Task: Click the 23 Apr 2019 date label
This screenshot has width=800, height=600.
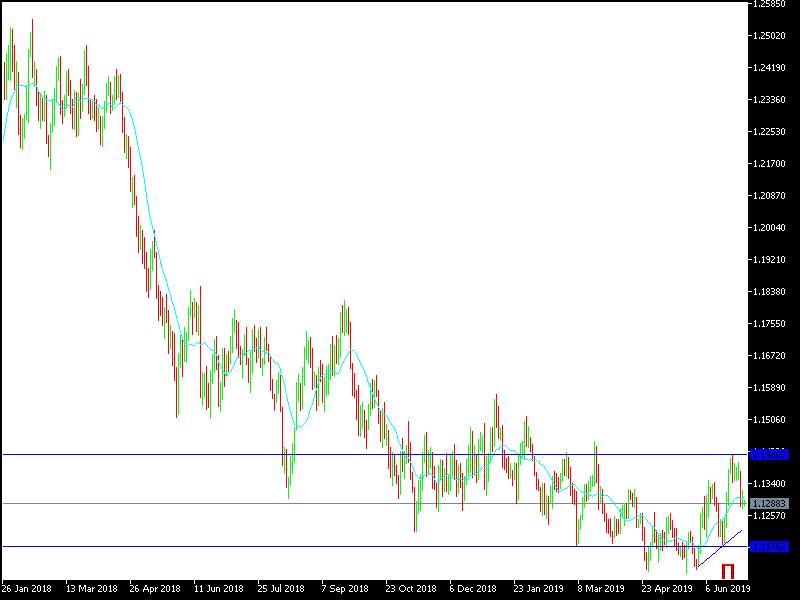Action: click(667, 589)
